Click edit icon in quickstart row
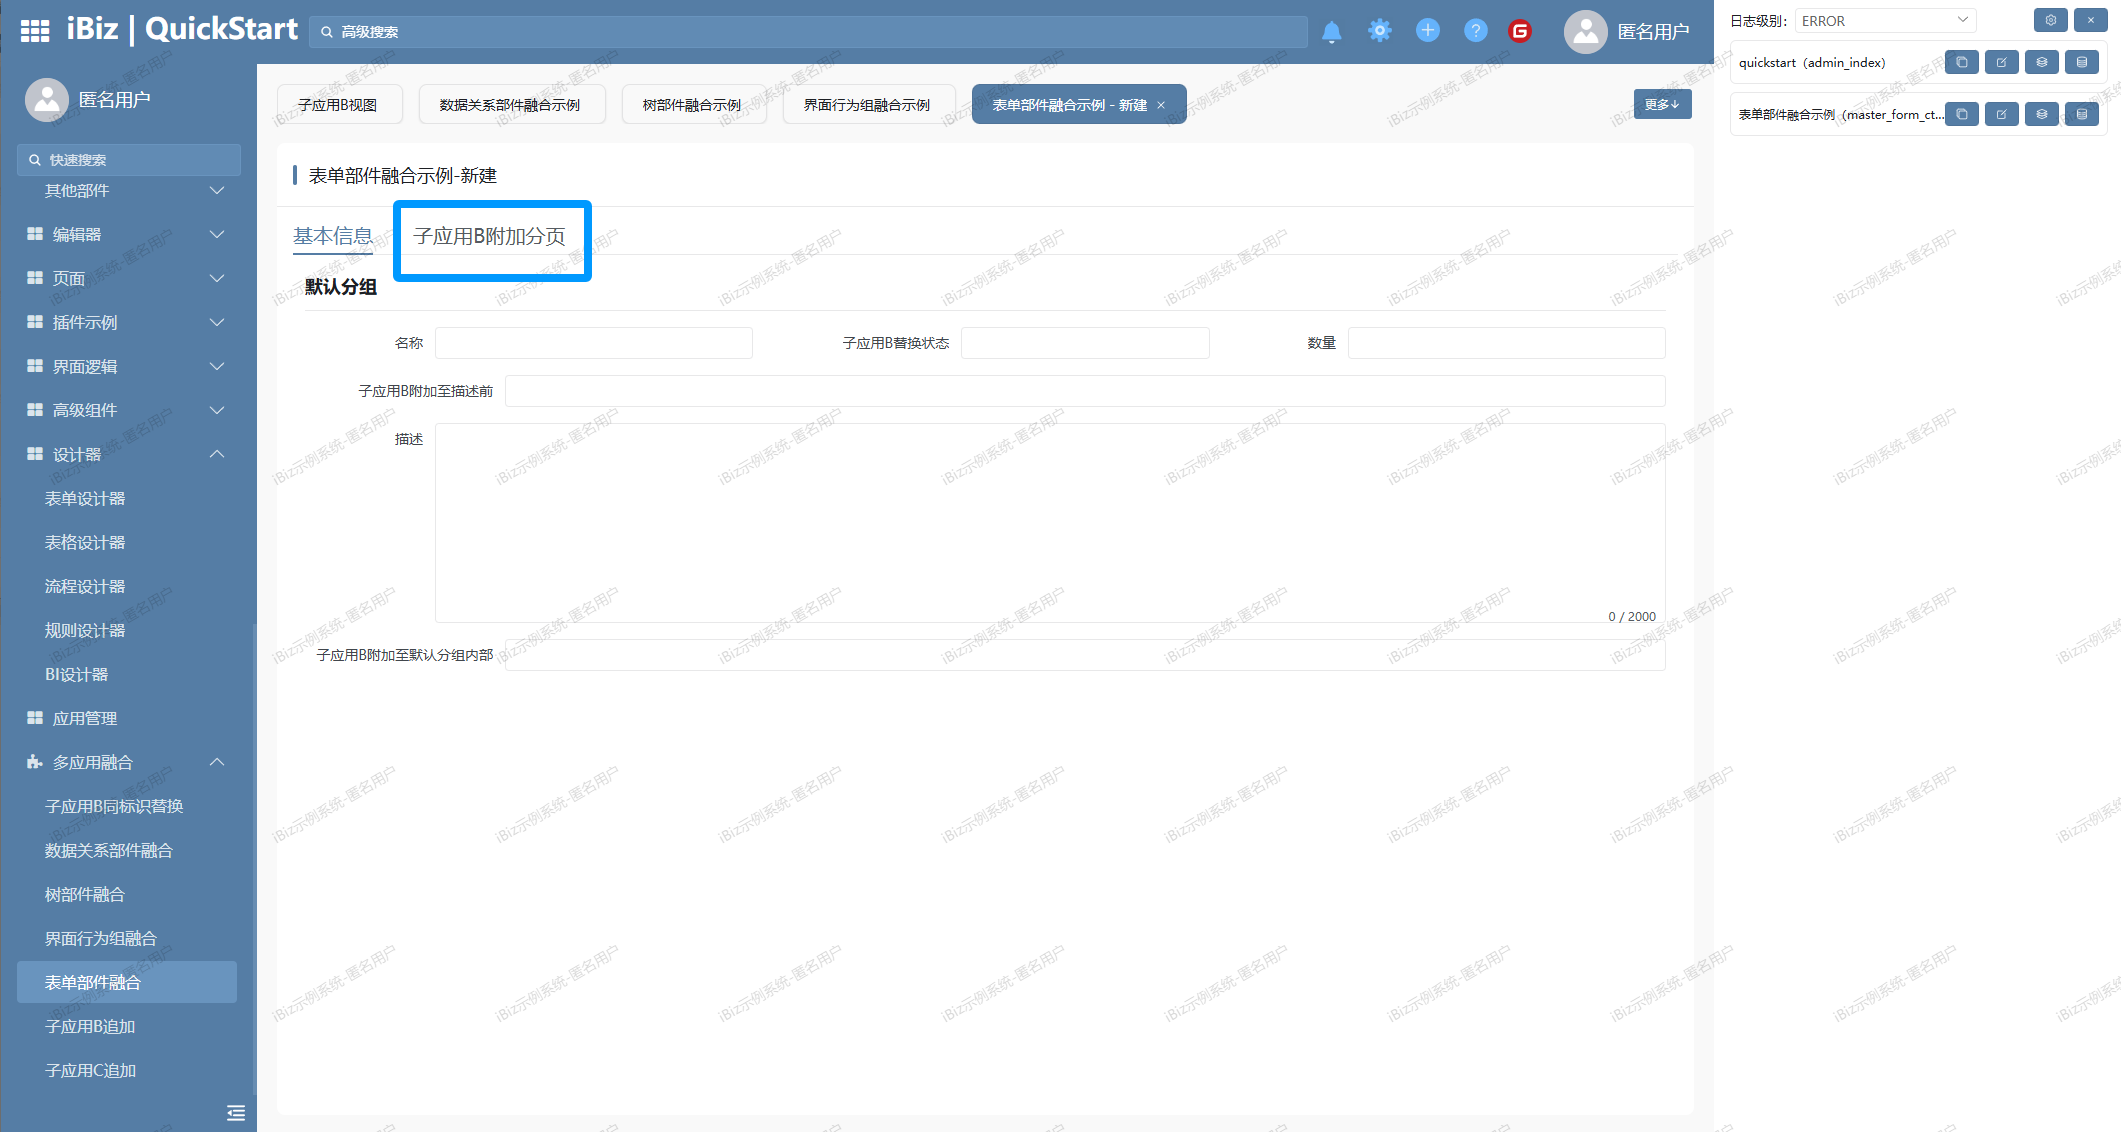This screenshot has height=1132, width=2121. click(x=2001, y=62)
